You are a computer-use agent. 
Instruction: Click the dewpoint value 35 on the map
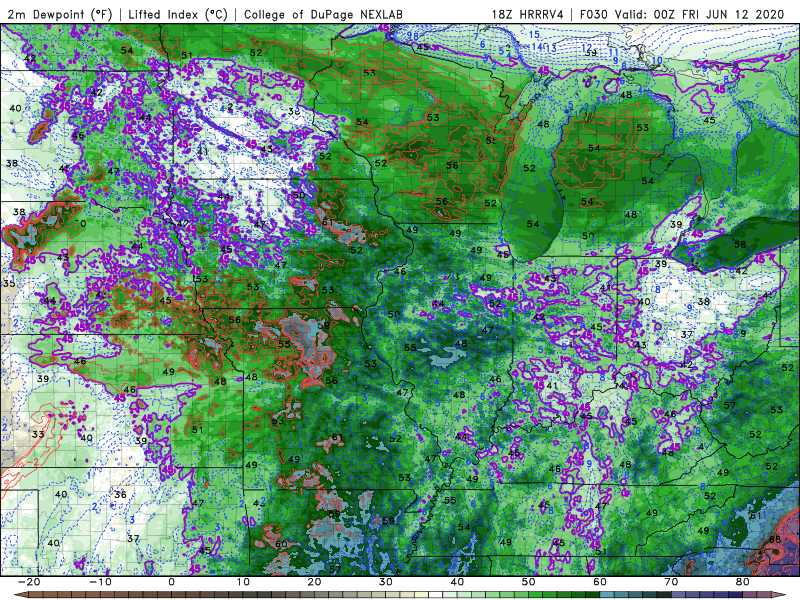pyautogui.click(x=9, y=284)
